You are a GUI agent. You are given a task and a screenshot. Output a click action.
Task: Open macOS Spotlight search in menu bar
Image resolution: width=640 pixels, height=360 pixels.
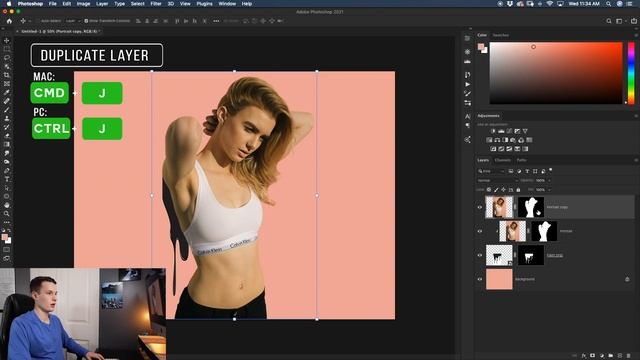click(x=609, y=4)
